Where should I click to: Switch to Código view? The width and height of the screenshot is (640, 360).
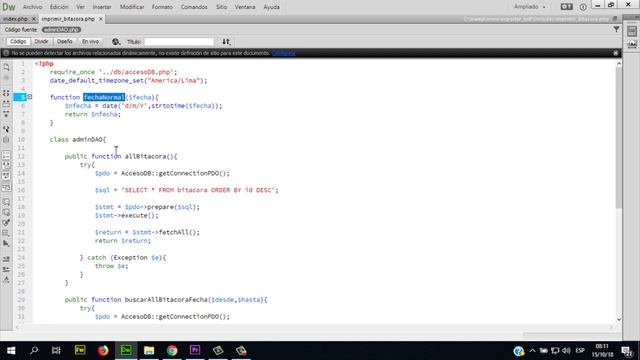18,42
